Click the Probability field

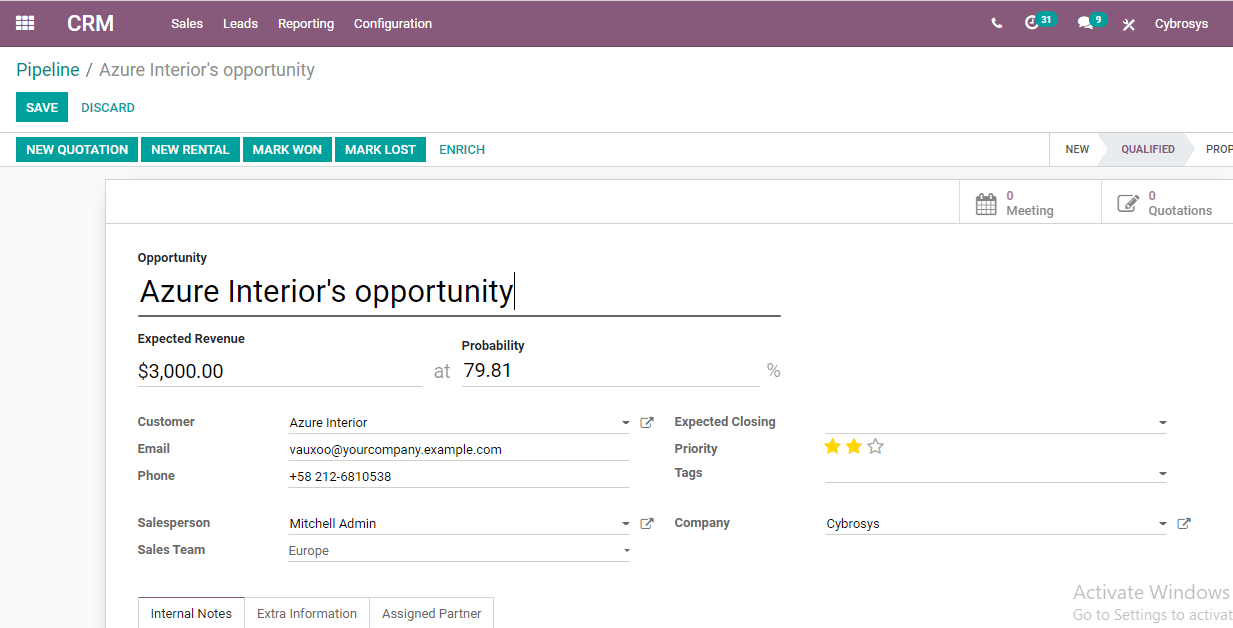pos(611,371)
